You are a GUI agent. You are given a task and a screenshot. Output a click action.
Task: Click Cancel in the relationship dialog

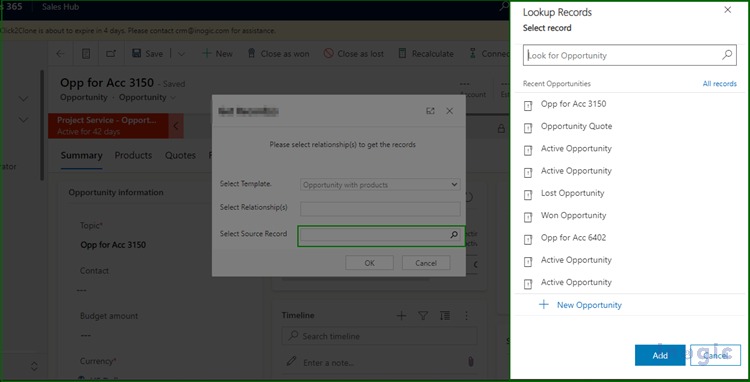tap(426, 262)
